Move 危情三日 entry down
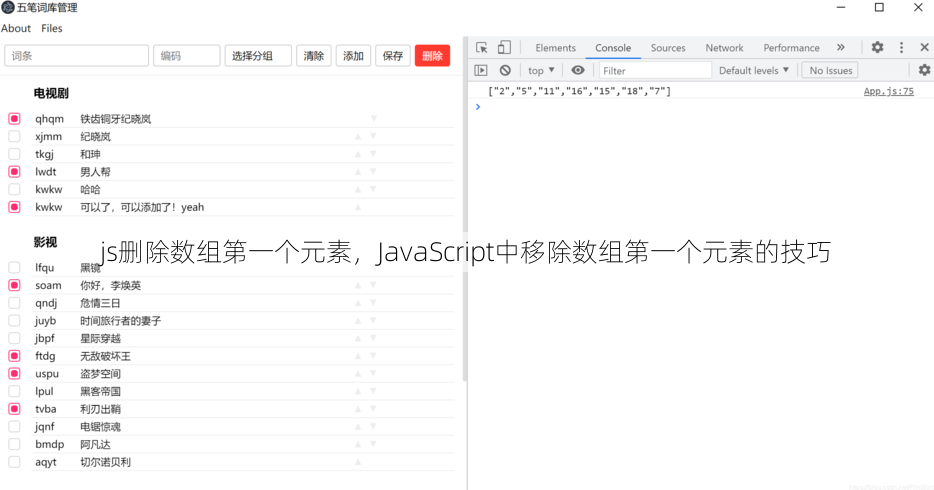The image size is (934, 490). [x=373, y=303]
